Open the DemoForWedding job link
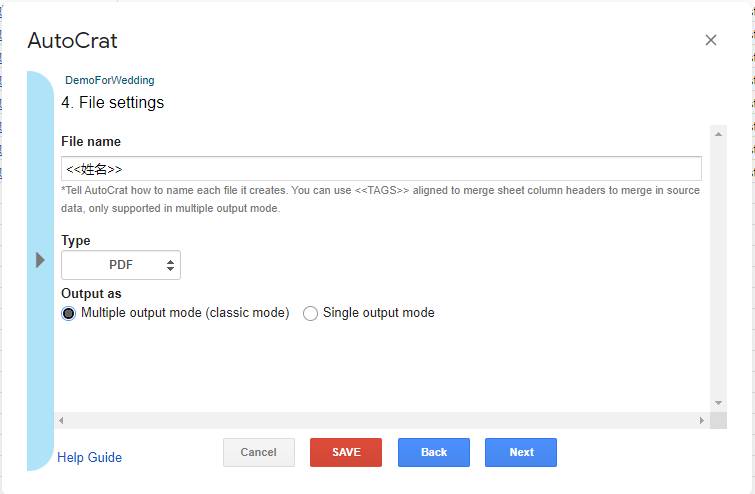Viewport: 755px width, 494px height. 110,80
